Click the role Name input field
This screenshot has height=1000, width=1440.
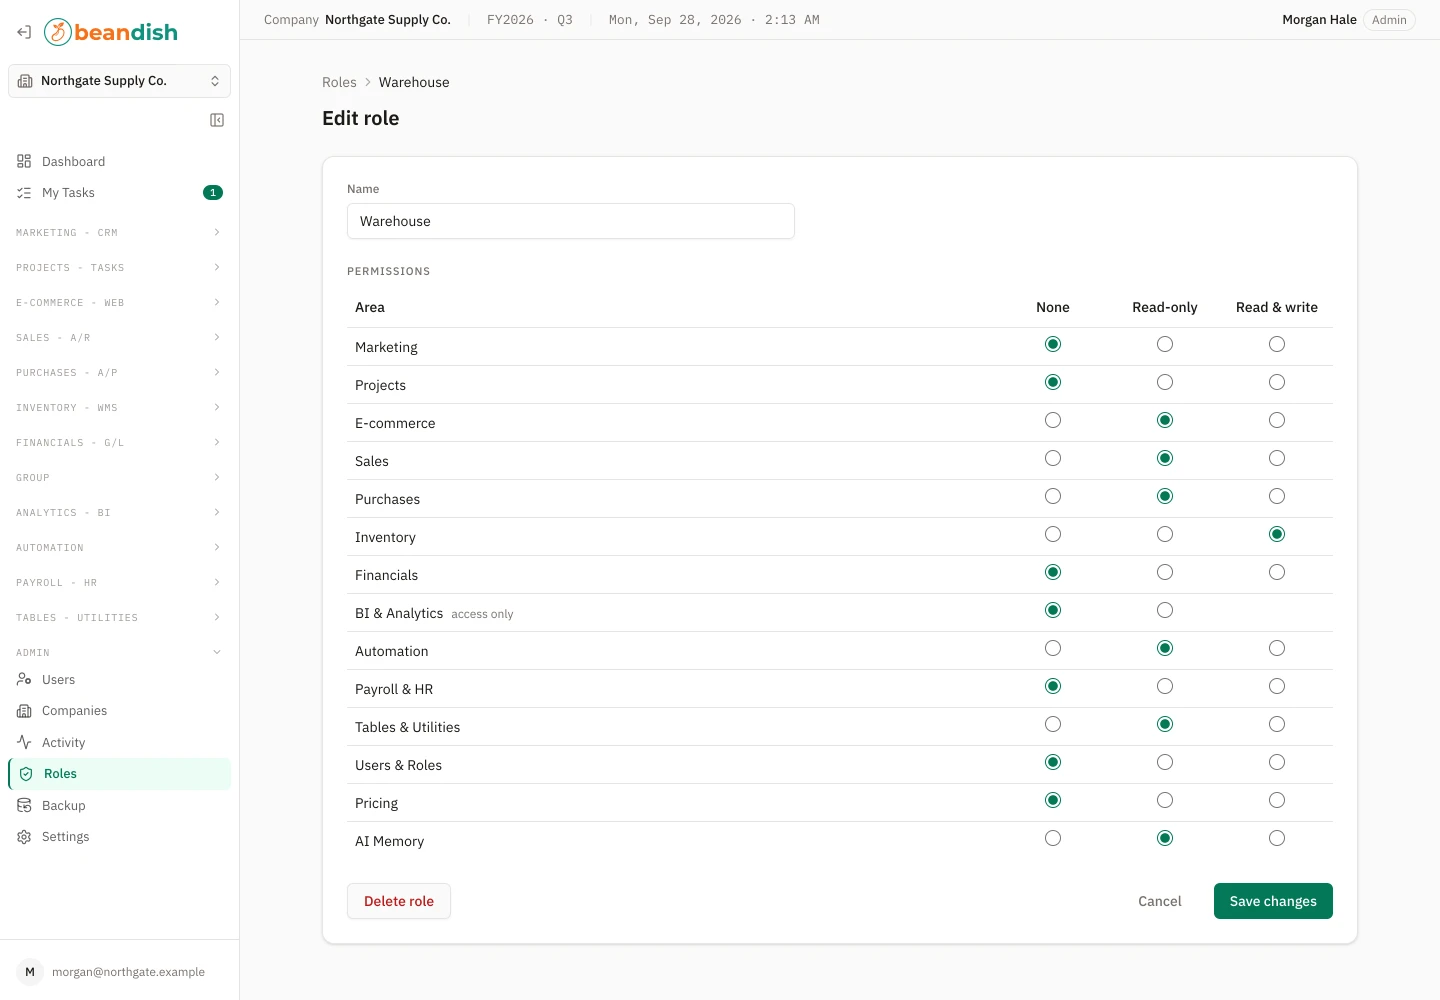click(x=571, y=221)
